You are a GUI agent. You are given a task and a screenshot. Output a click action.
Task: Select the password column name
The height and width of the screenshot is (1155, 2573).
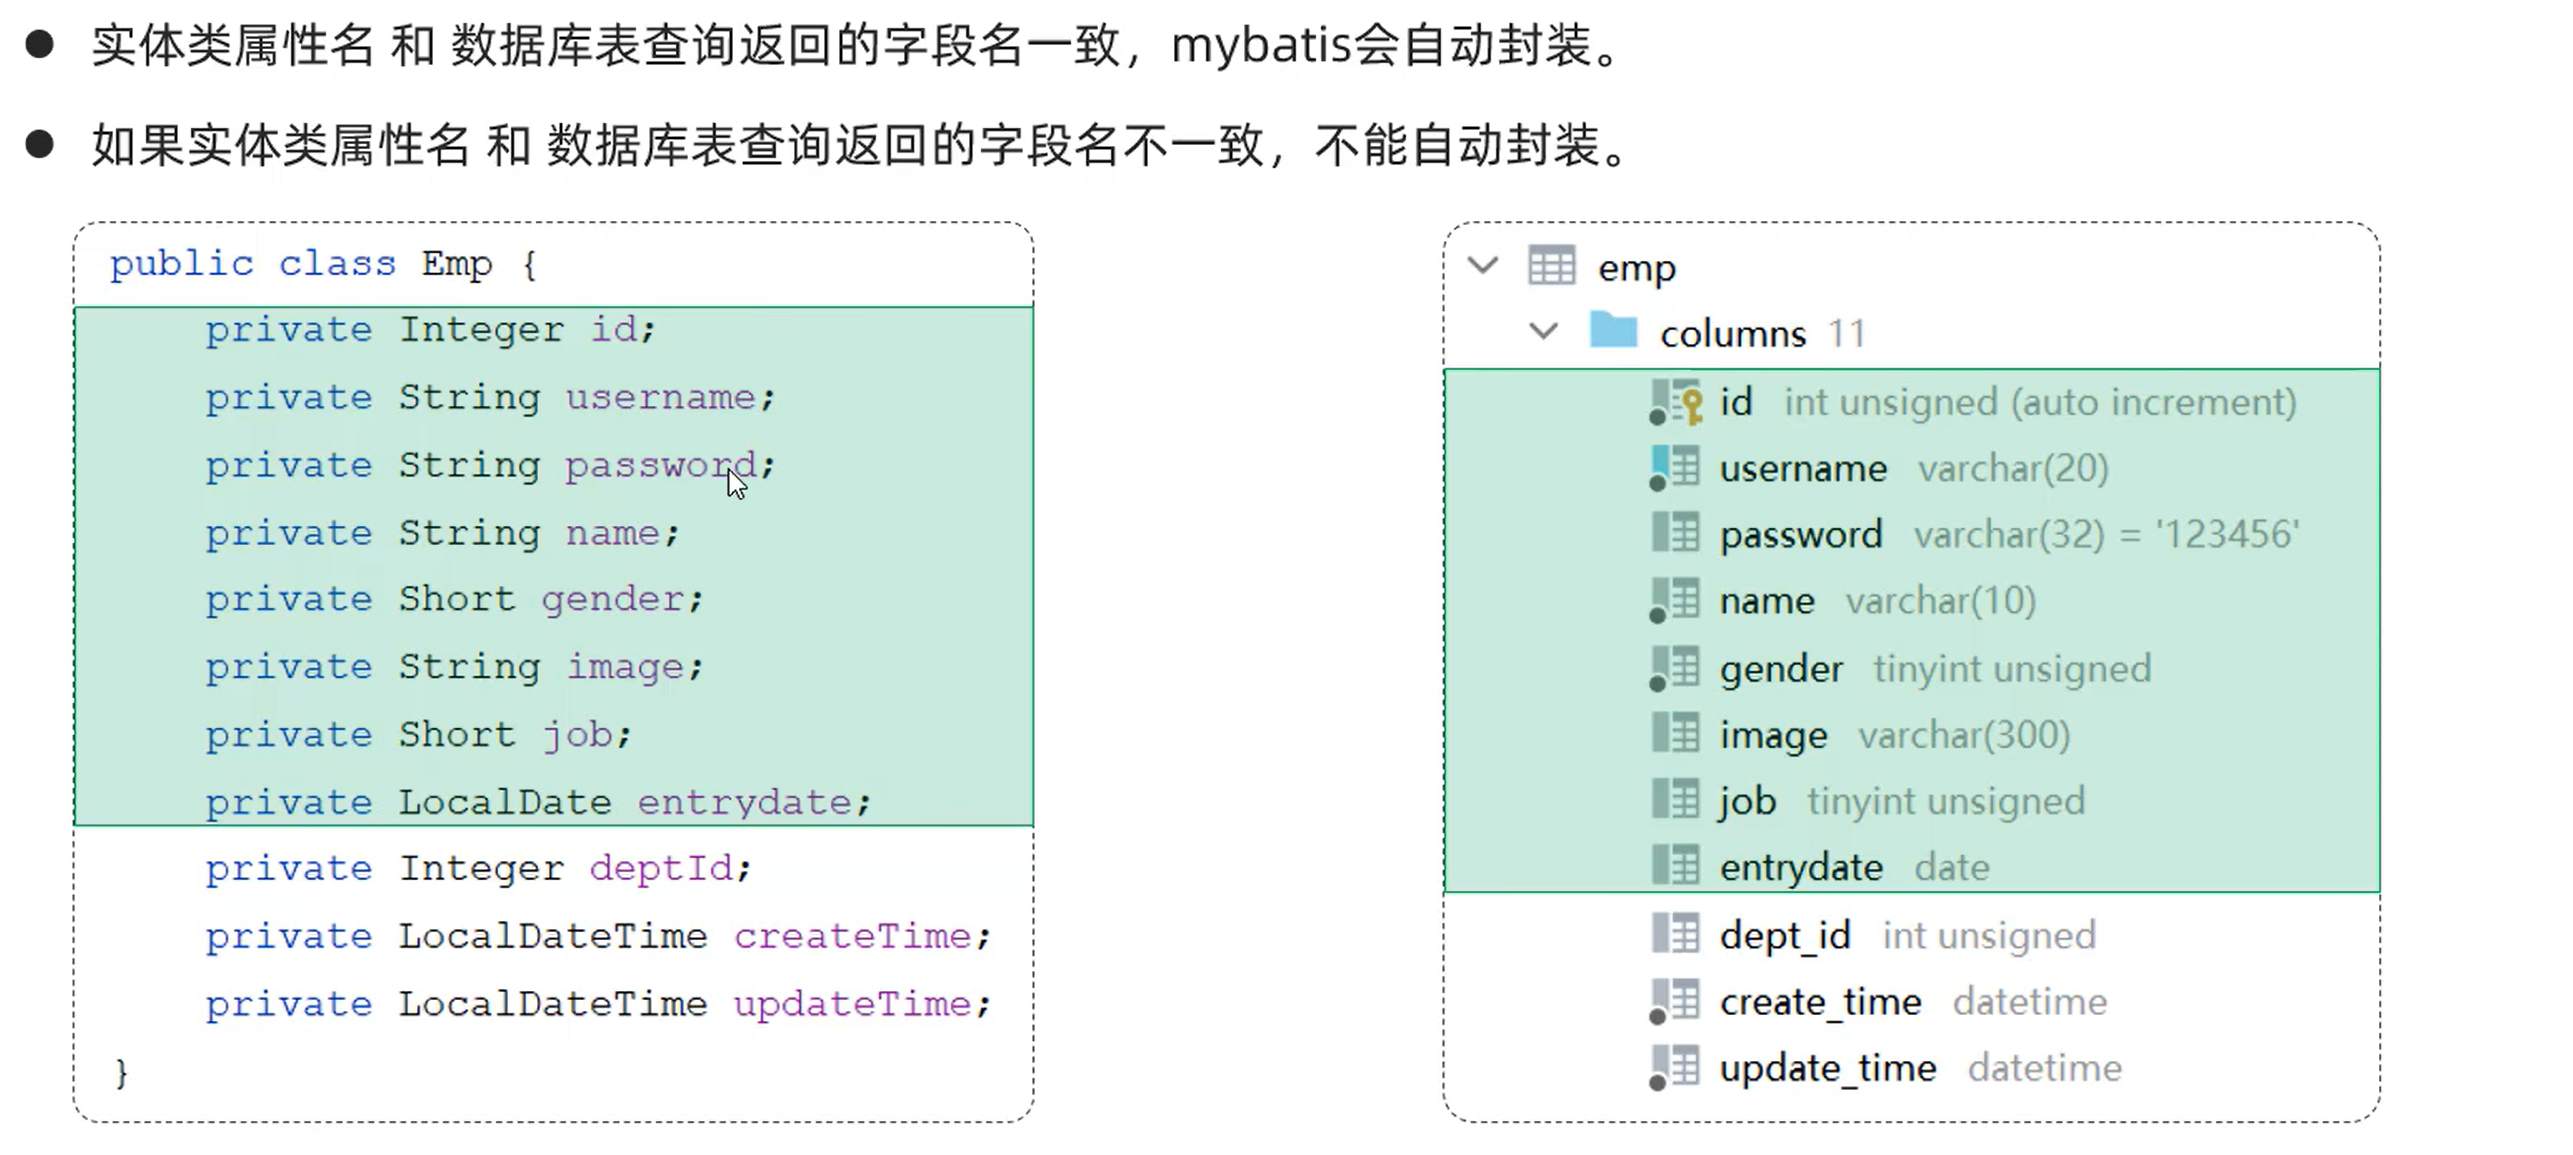[1801, 535]
